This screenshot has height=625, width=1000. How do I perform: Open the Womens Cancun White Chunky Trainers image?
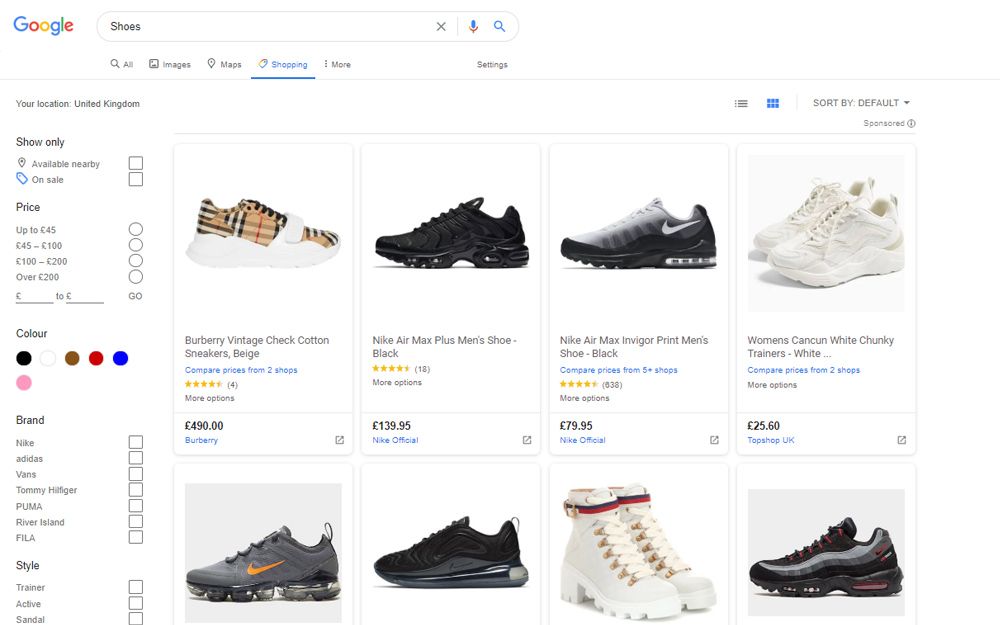pyautogui.click(x=826, y=233)
